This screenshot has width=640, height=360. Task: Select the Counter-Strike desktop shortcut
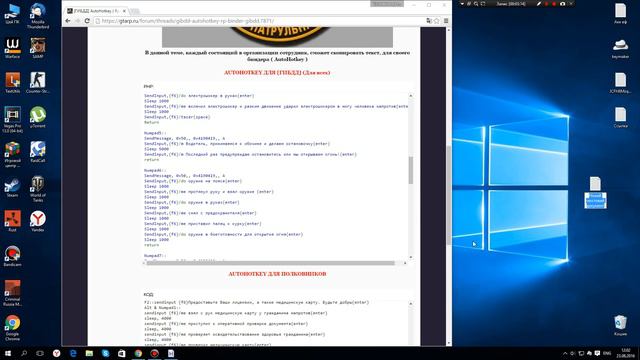pyautogui.click(x=38, y=83)
